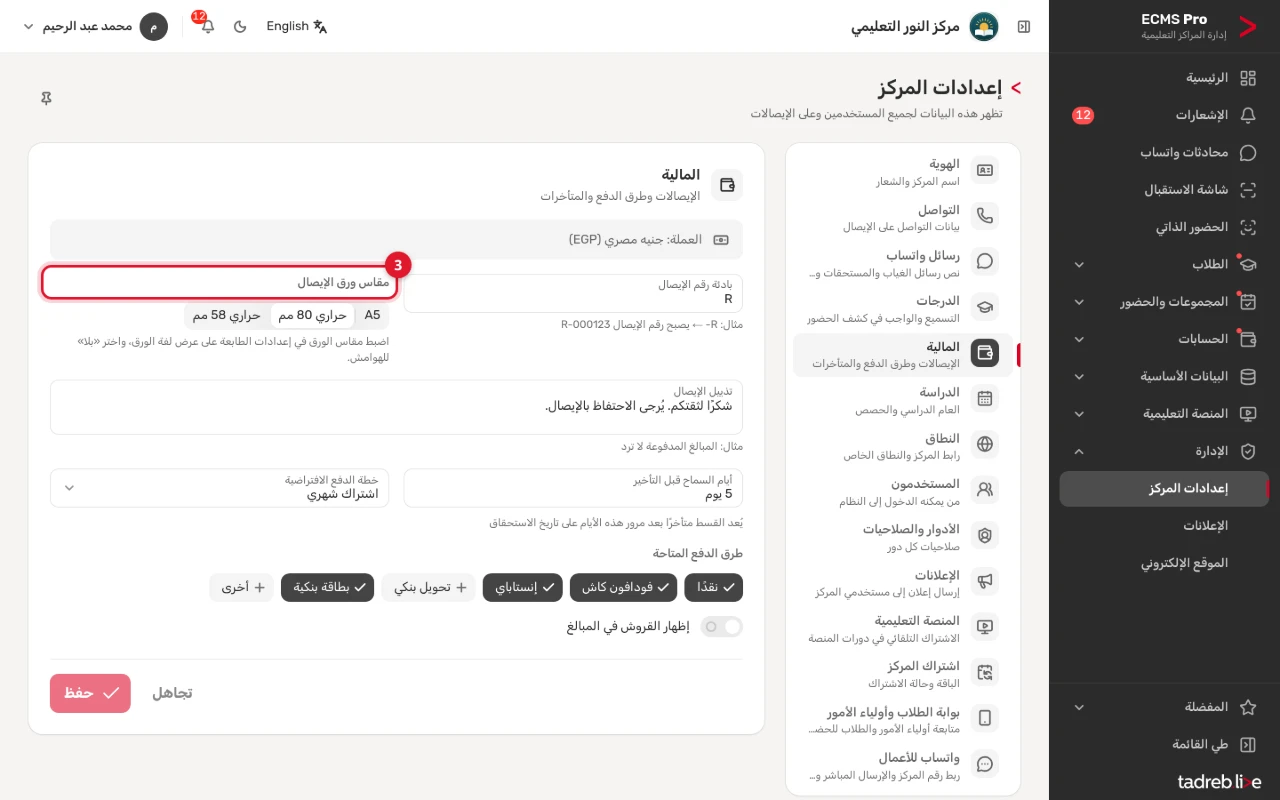Click تجاهل to discard changes
Image resolution: width=1280 pixels, height=800 pixels.
pyautogui.click(x=172, y=693)
